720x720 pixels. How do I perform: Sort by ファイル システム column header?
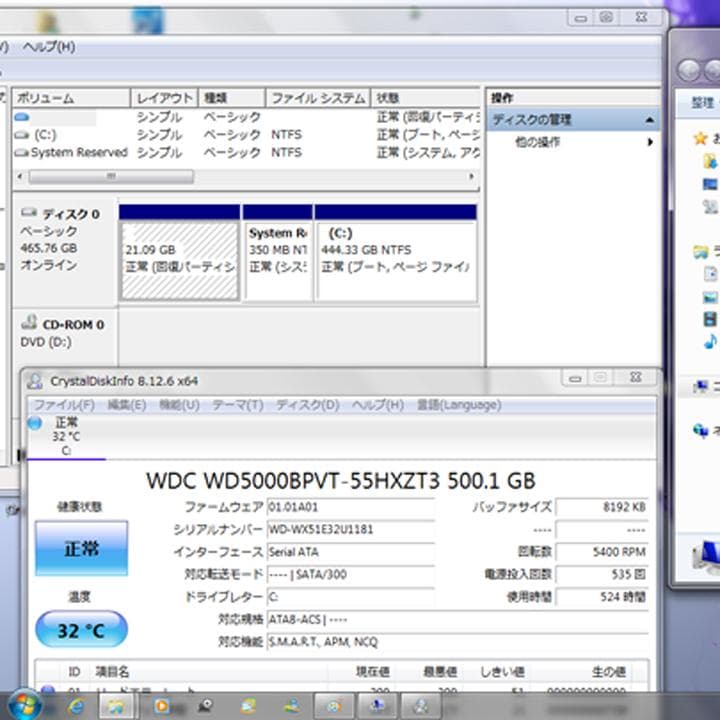pos(318,98)
